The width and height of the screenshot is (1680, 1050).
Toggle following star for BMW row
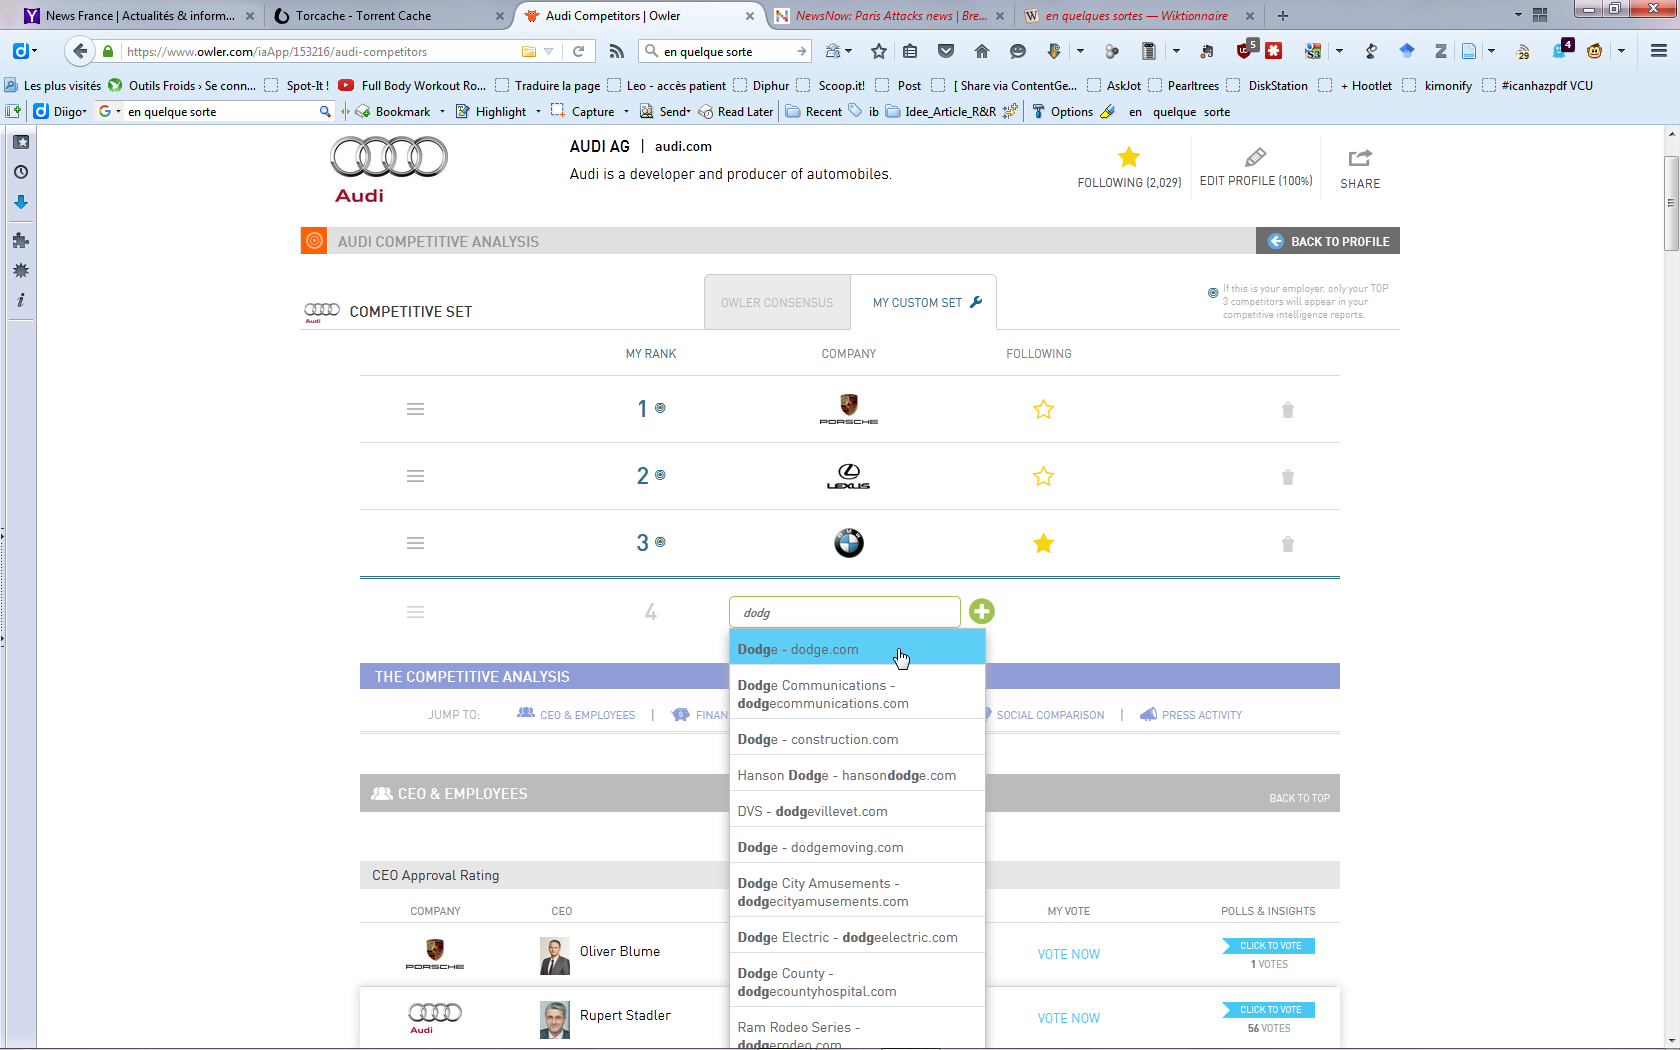click(x=1043, y=543)
